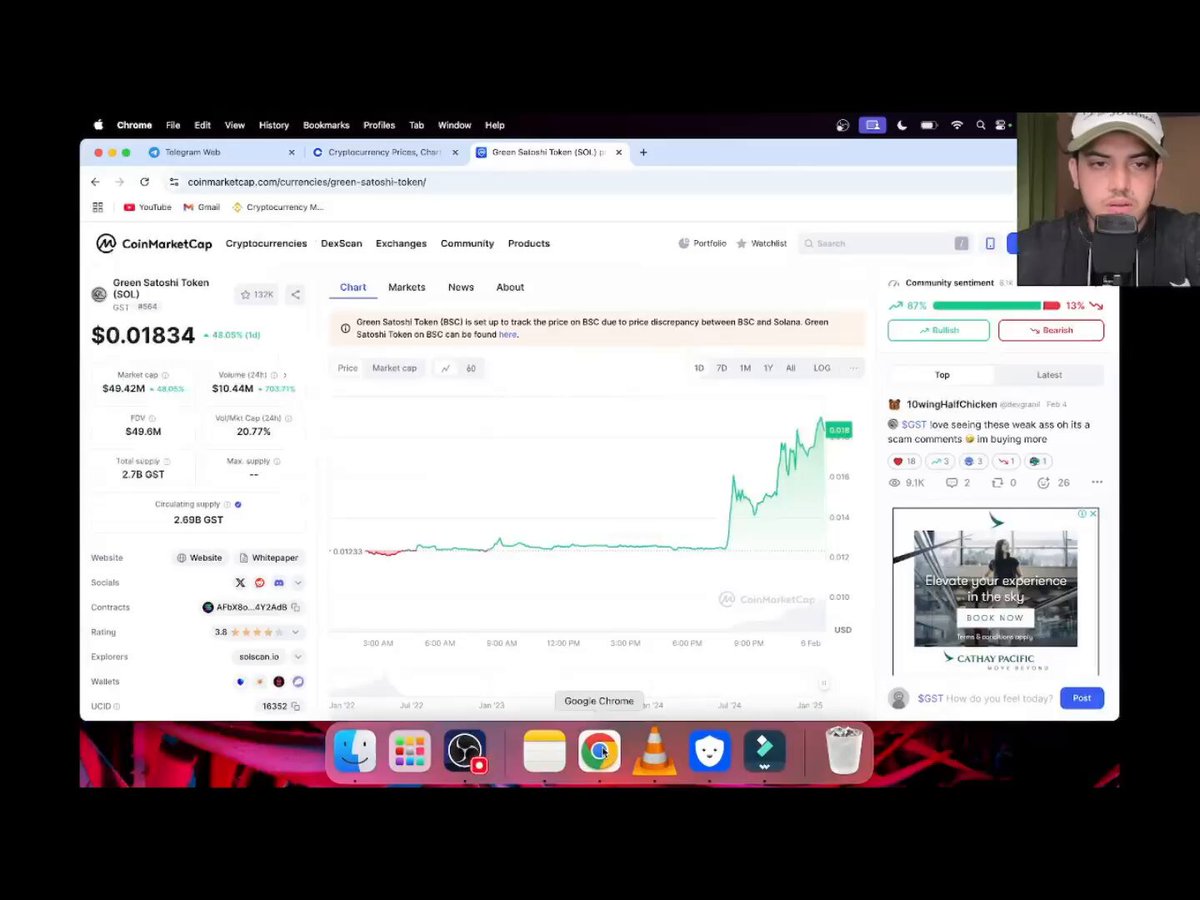Image resolution: width=1200 pixels, height=900 pixels.
Task: Switch to Latest community posts tab
Action: tap(1049, 375)
